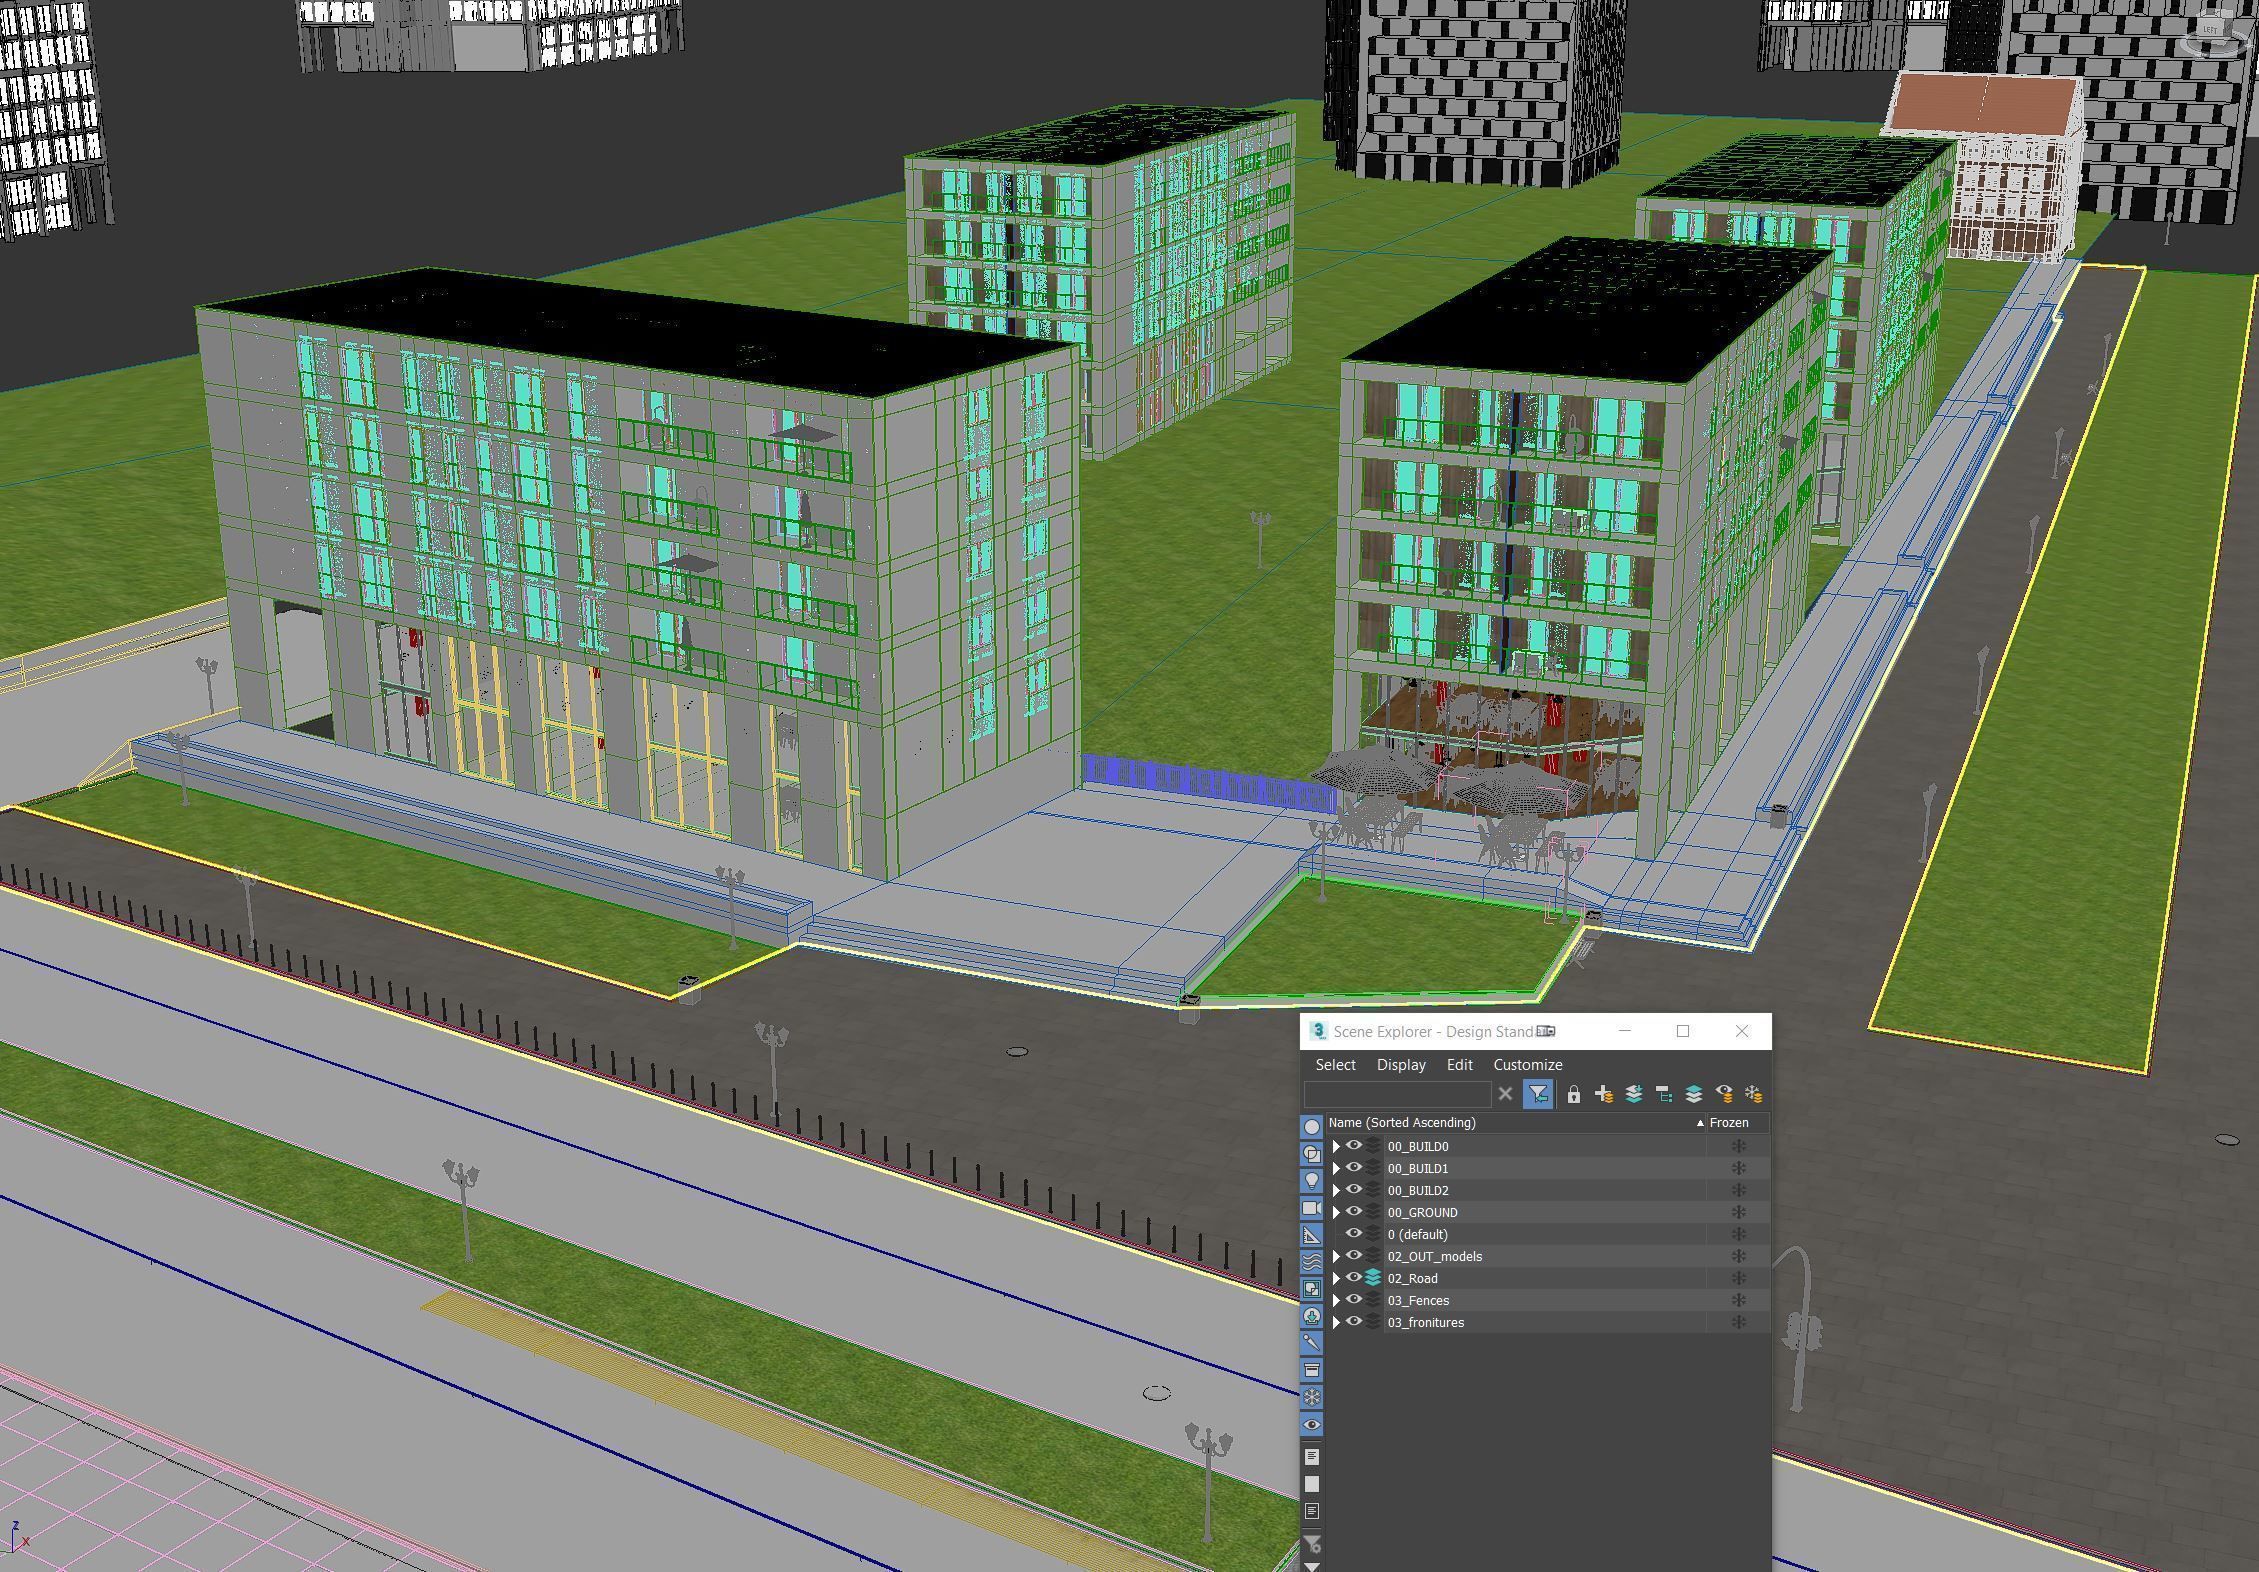The image size is (2259, 1572).
Task: Toggle the display bones filter icon
Action: pyautogui.click(x=1312, y=1344)
